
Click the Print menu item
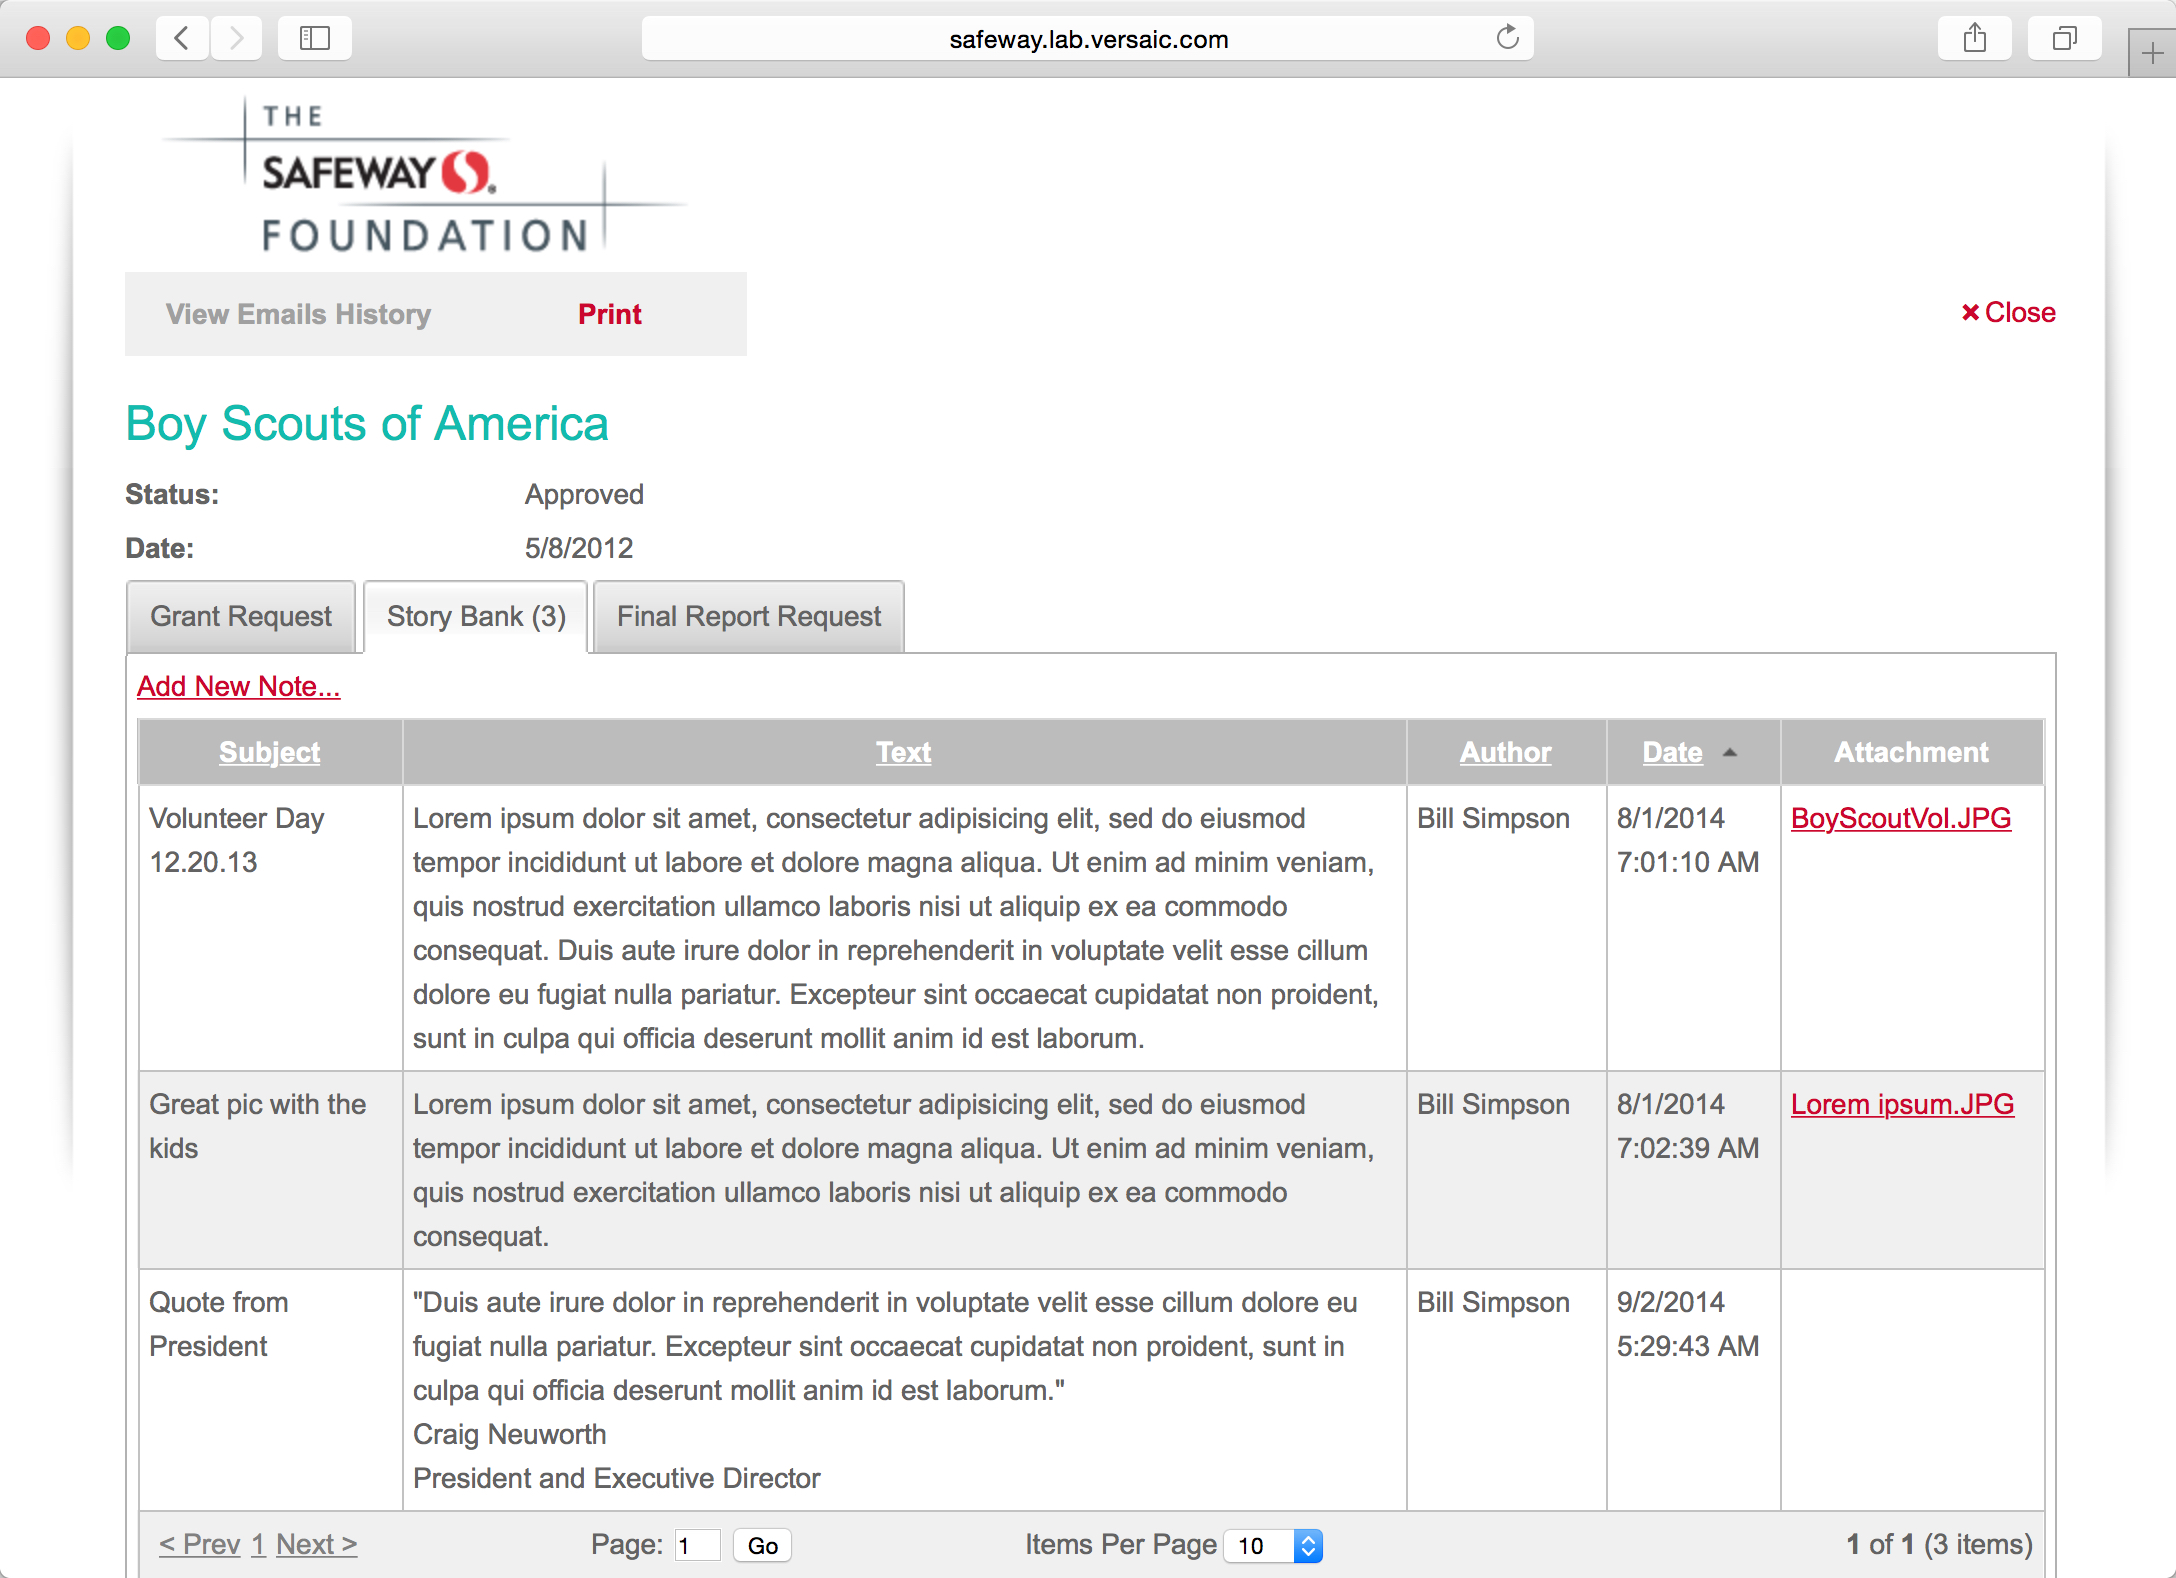click(x=610, y=314)
